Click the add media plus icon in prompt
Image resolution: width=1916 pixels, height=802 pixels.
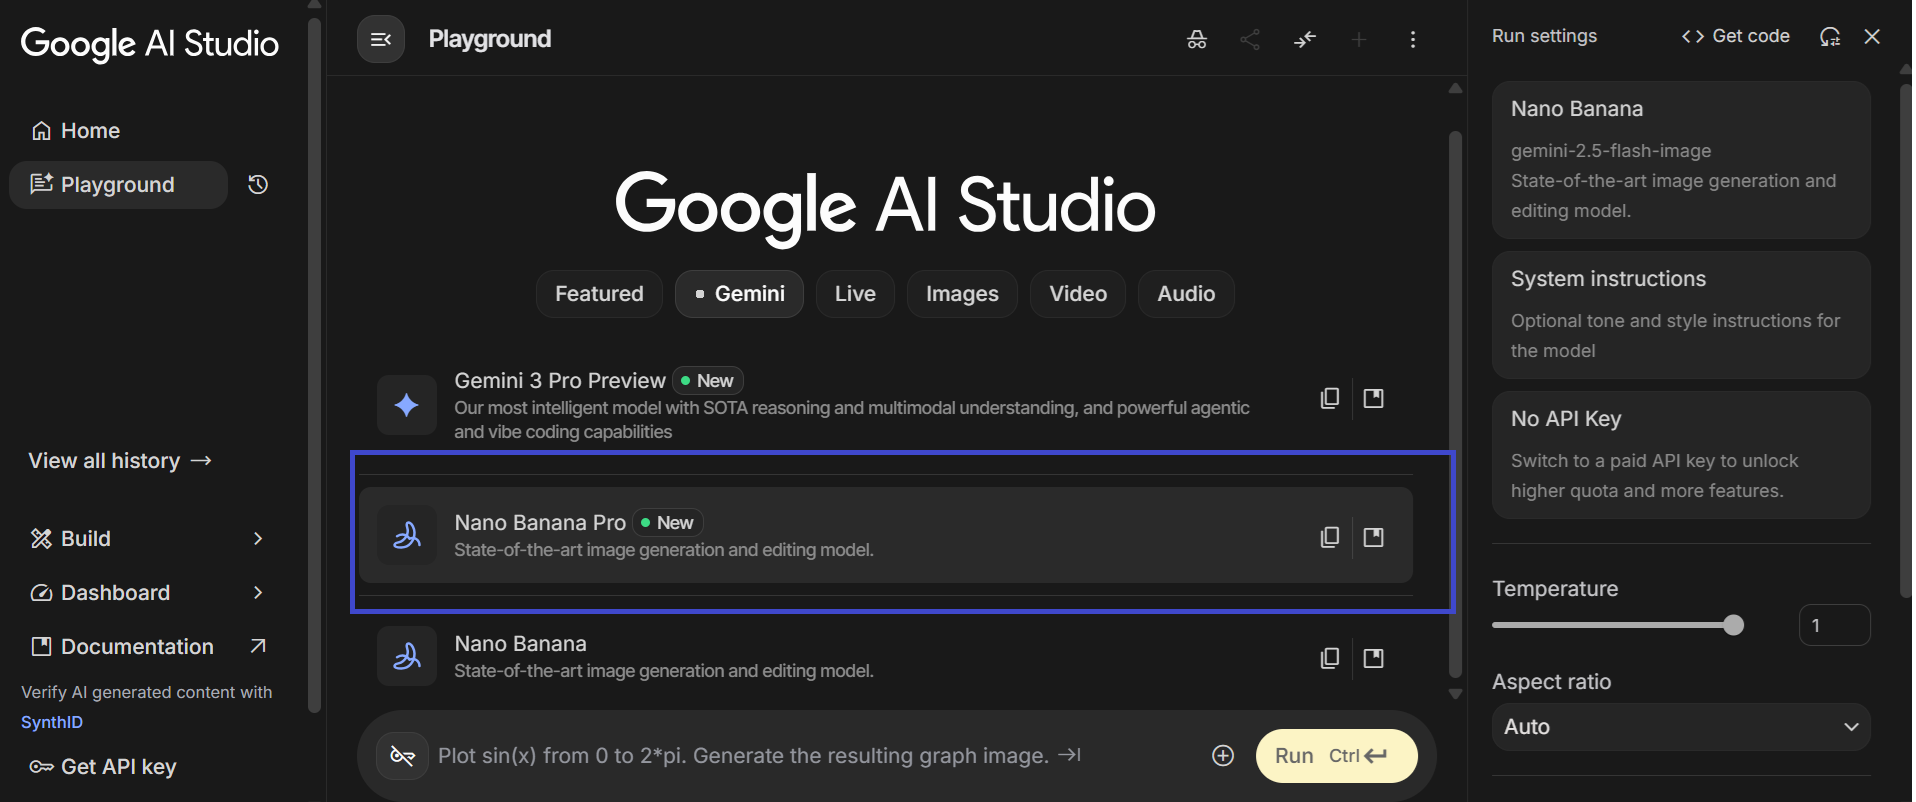[1222, 756]
